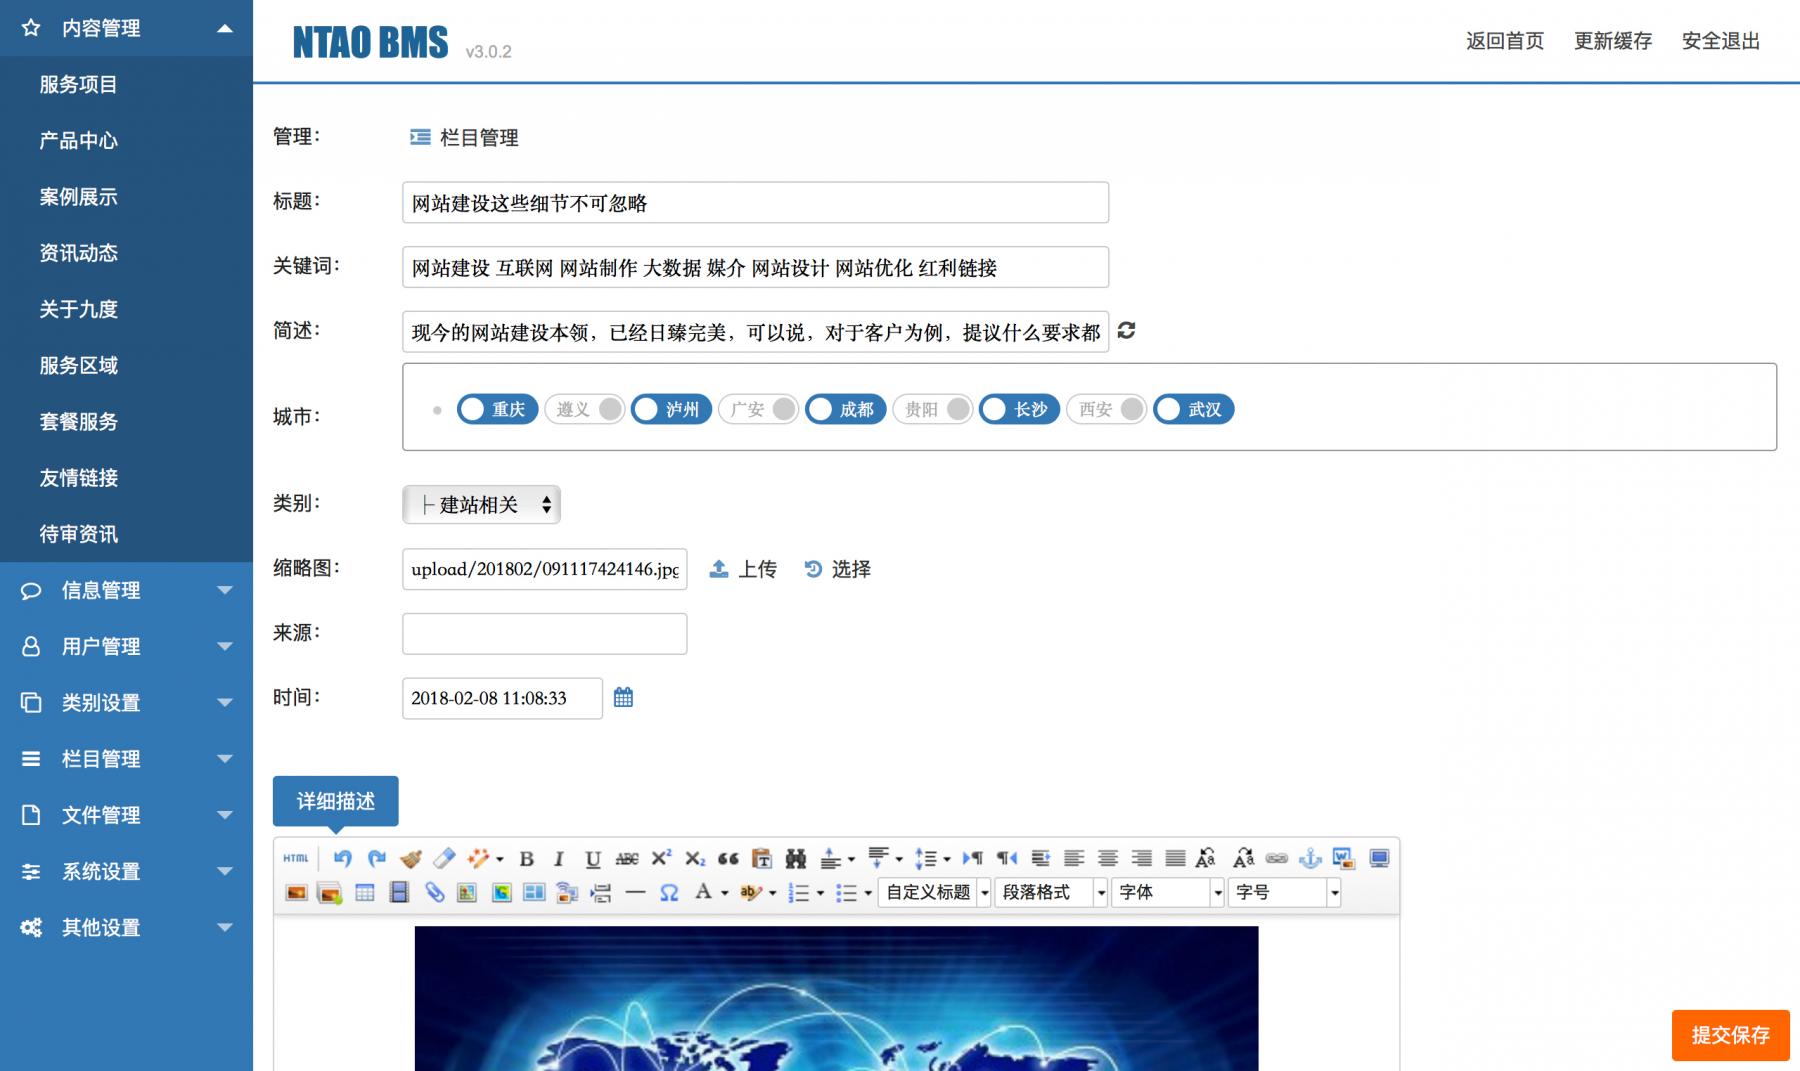Refresh the summary field with reload icon
The height and width of the screenshot is (1071, 1800).
coord(1126,331)
